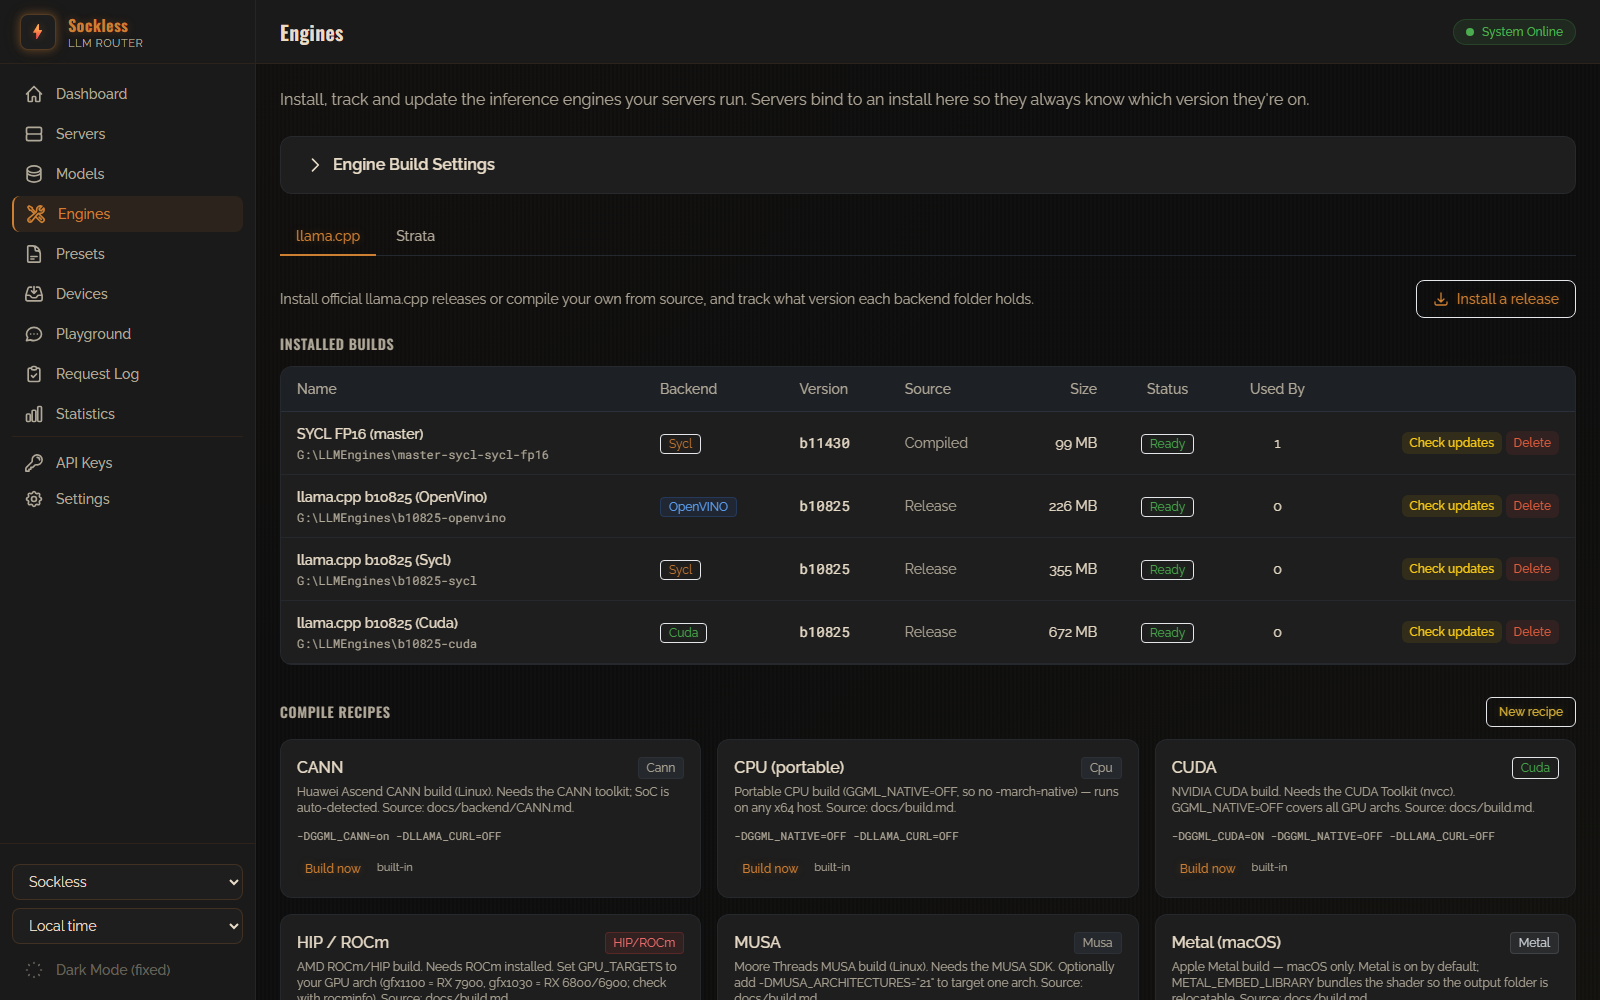
Task: Create a New recipe
Action: click(1530, 712)
